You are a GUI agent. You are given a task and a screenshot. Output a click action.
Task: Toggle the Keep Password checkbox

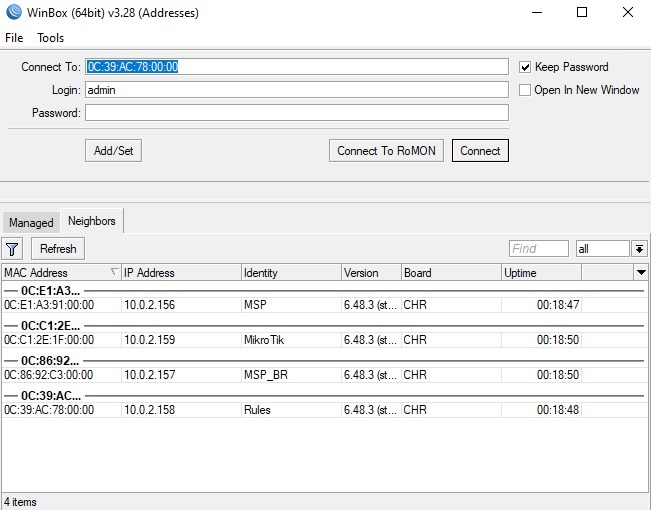(x=525, y=67)
